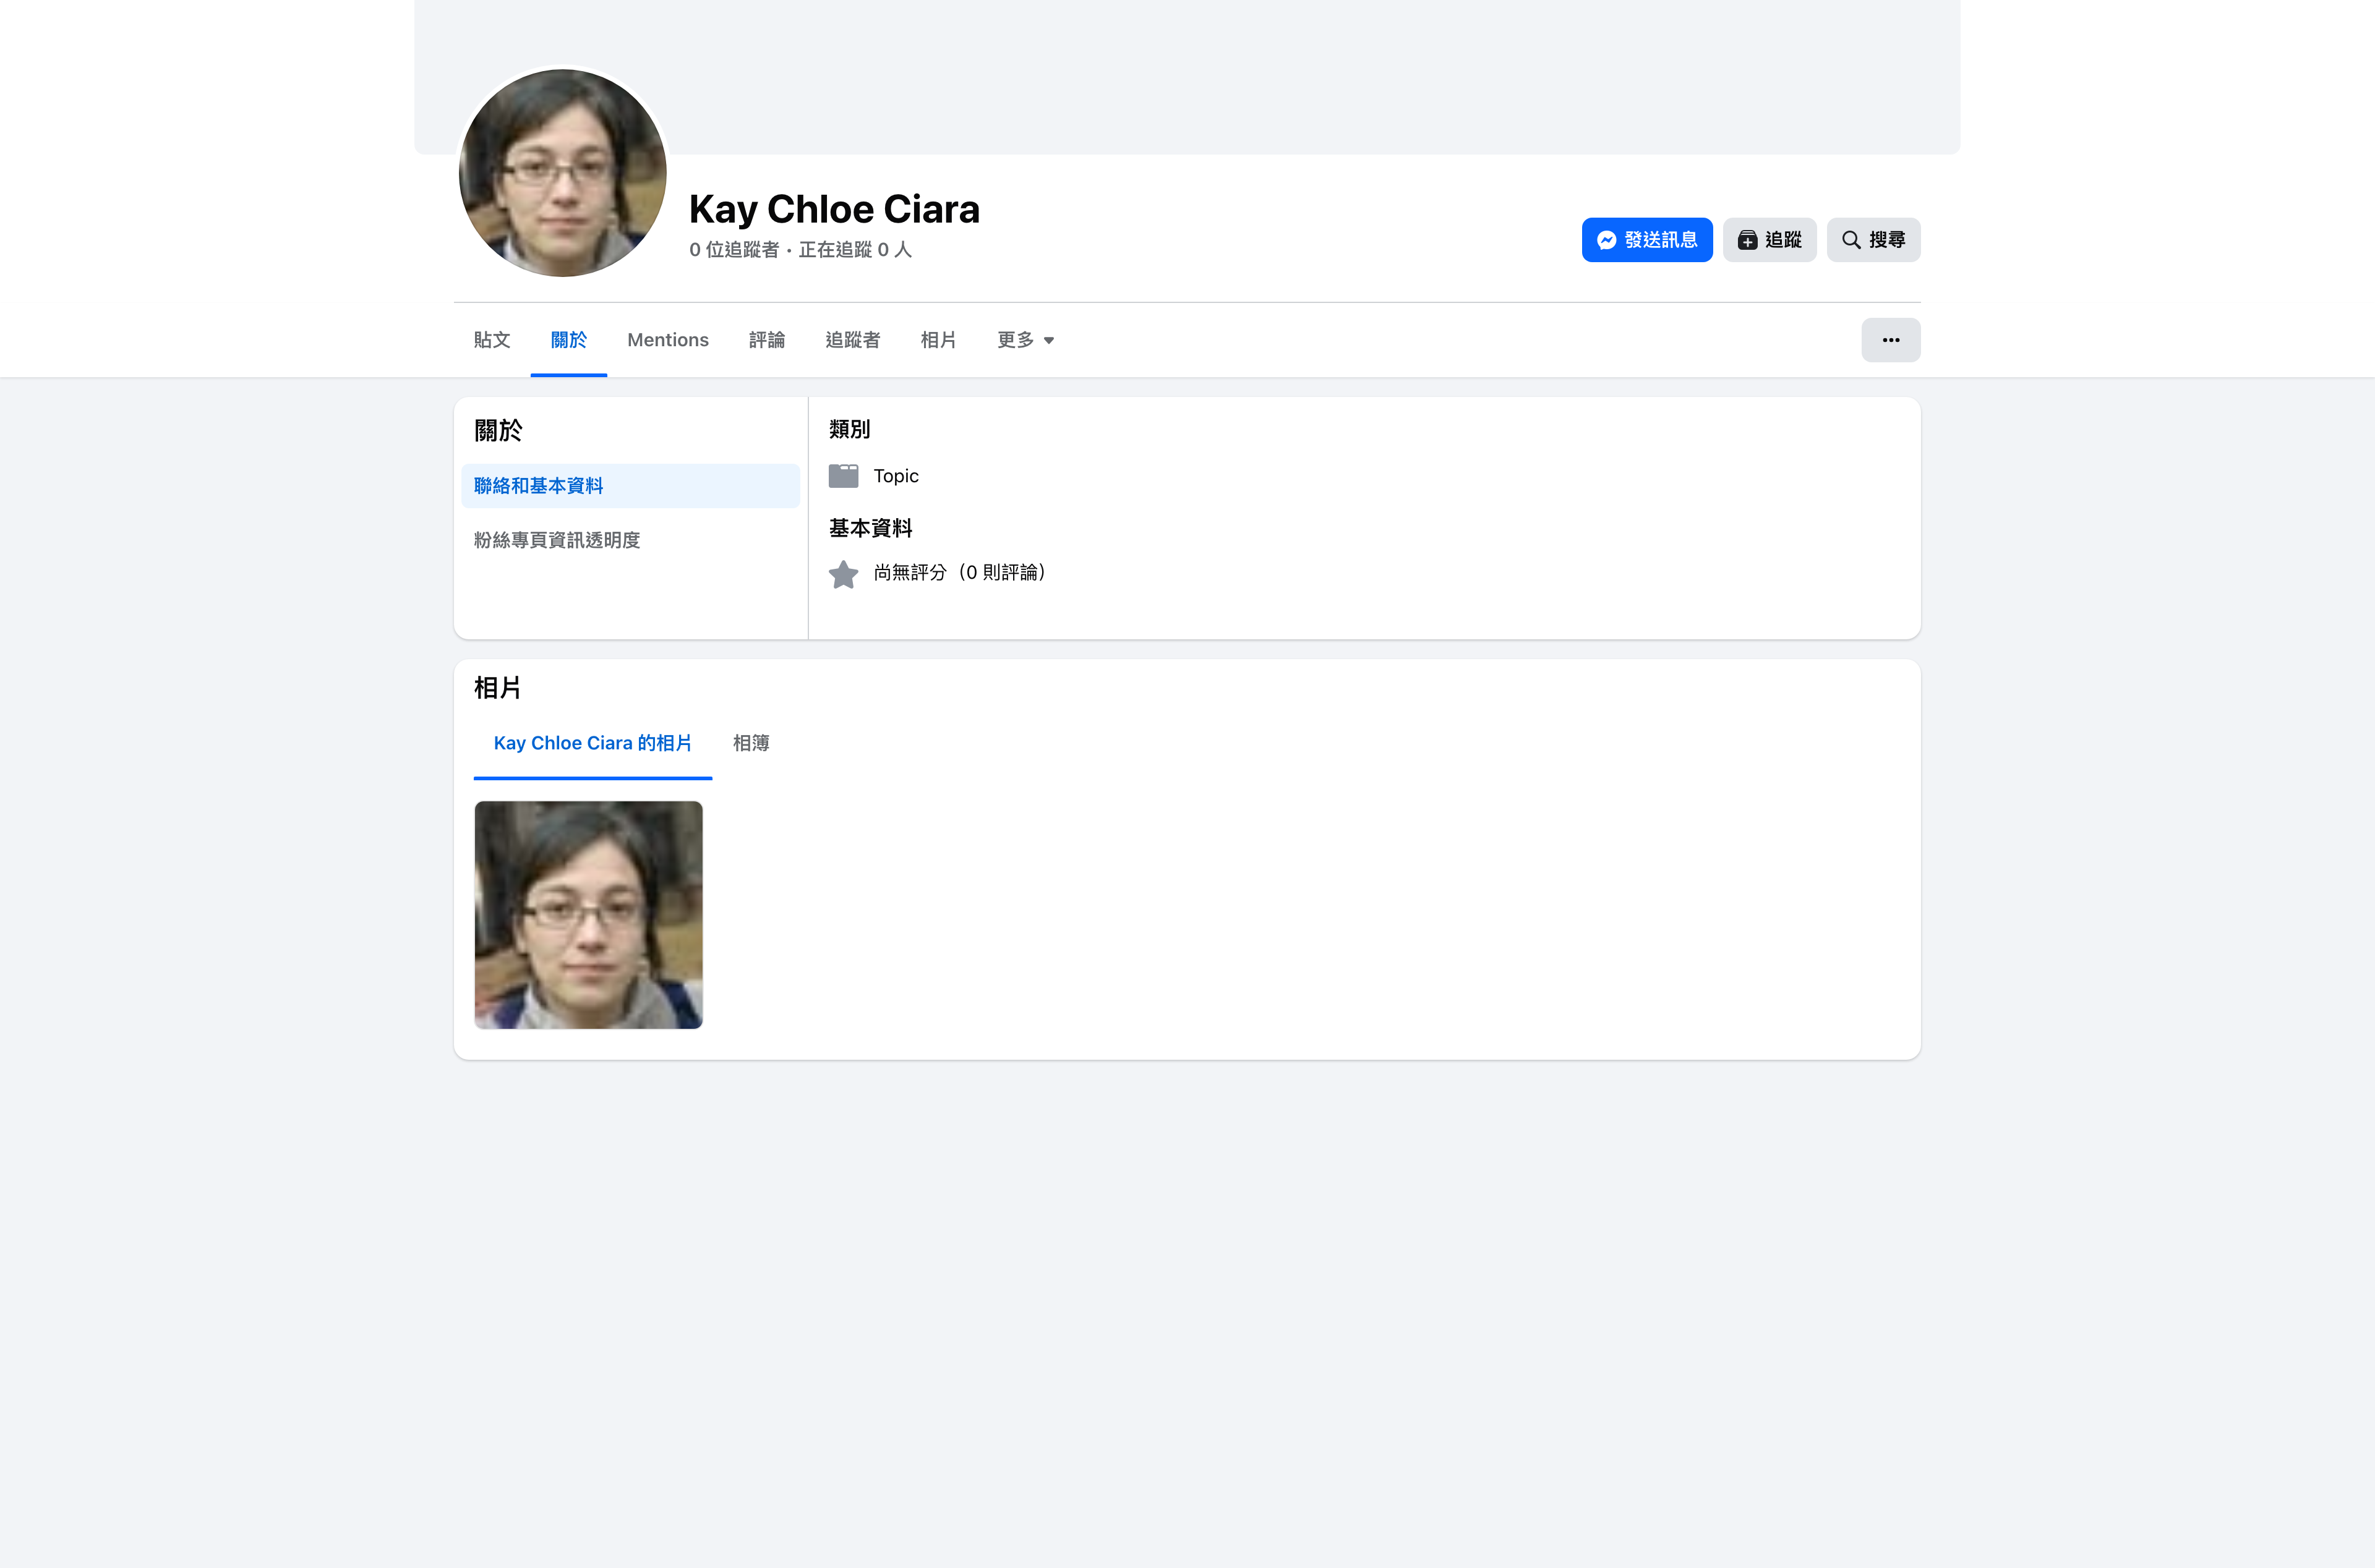Screen dimensions: 2375x1568
Task: Select the 'Kay Chloe Ciara 的相片' photos tab
Action: pyautogui.click(x=592, y=743)
